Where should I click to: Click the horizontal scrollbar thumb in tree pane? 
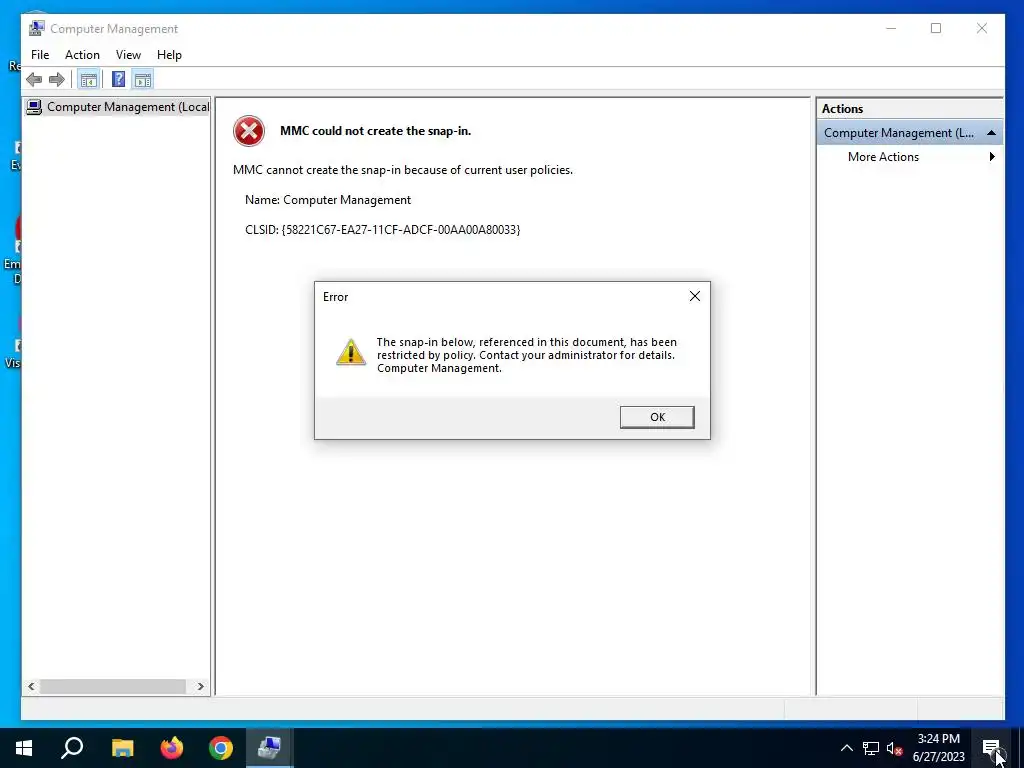(x=112, y=686)
